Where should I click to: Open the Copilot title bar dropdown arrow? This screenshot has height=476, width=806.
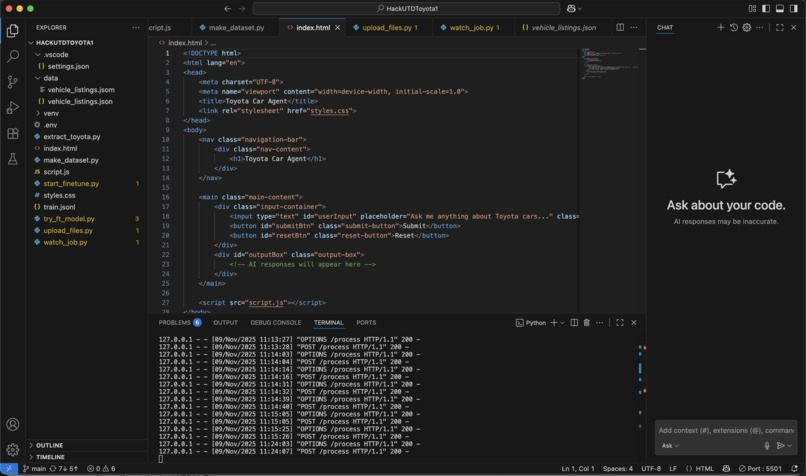tap(580, 8)
